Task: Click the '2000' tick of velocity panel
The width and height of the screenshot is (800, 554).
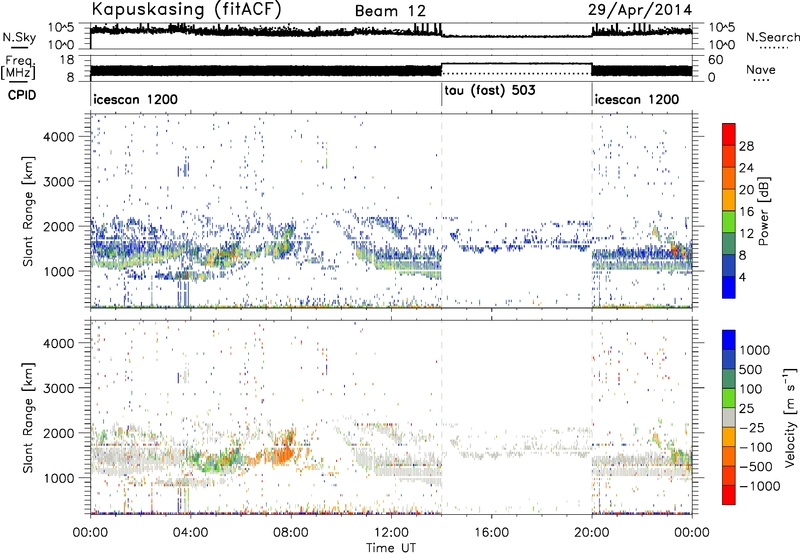Action: pyautogui.click(x=58, y=433)
